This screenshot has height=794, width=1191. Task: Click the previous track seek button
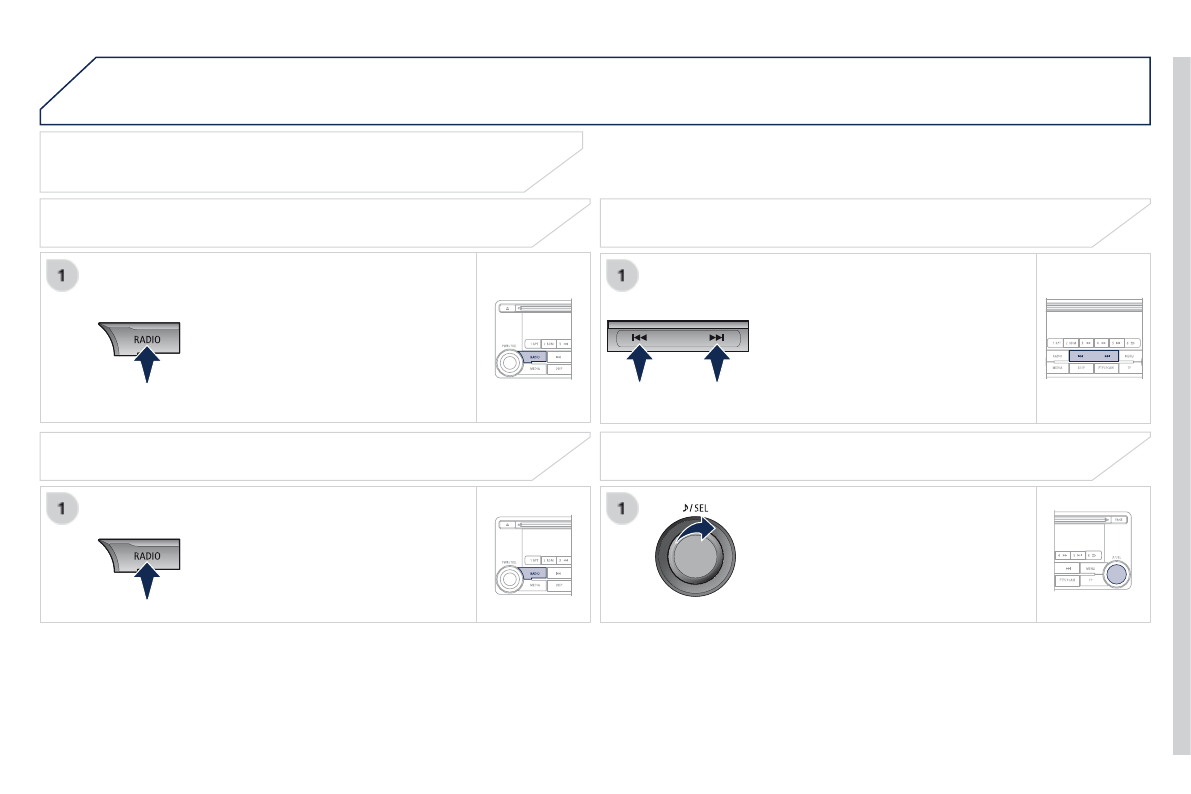pos(640,338)
